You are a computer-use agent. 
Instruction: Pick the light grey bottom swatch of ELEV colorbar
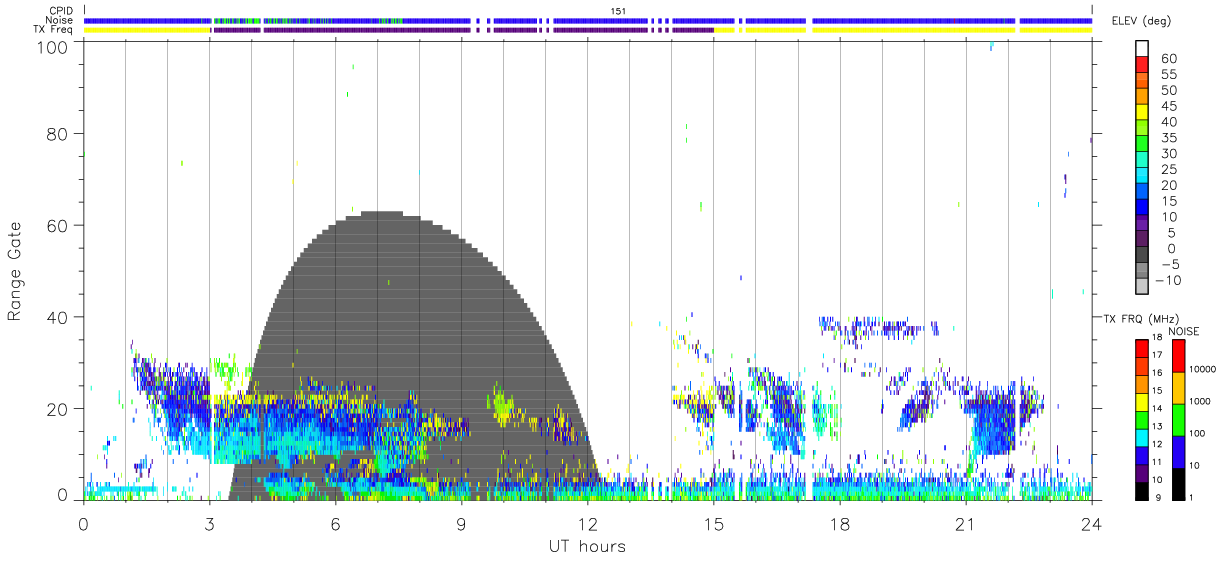[1143, 288]
